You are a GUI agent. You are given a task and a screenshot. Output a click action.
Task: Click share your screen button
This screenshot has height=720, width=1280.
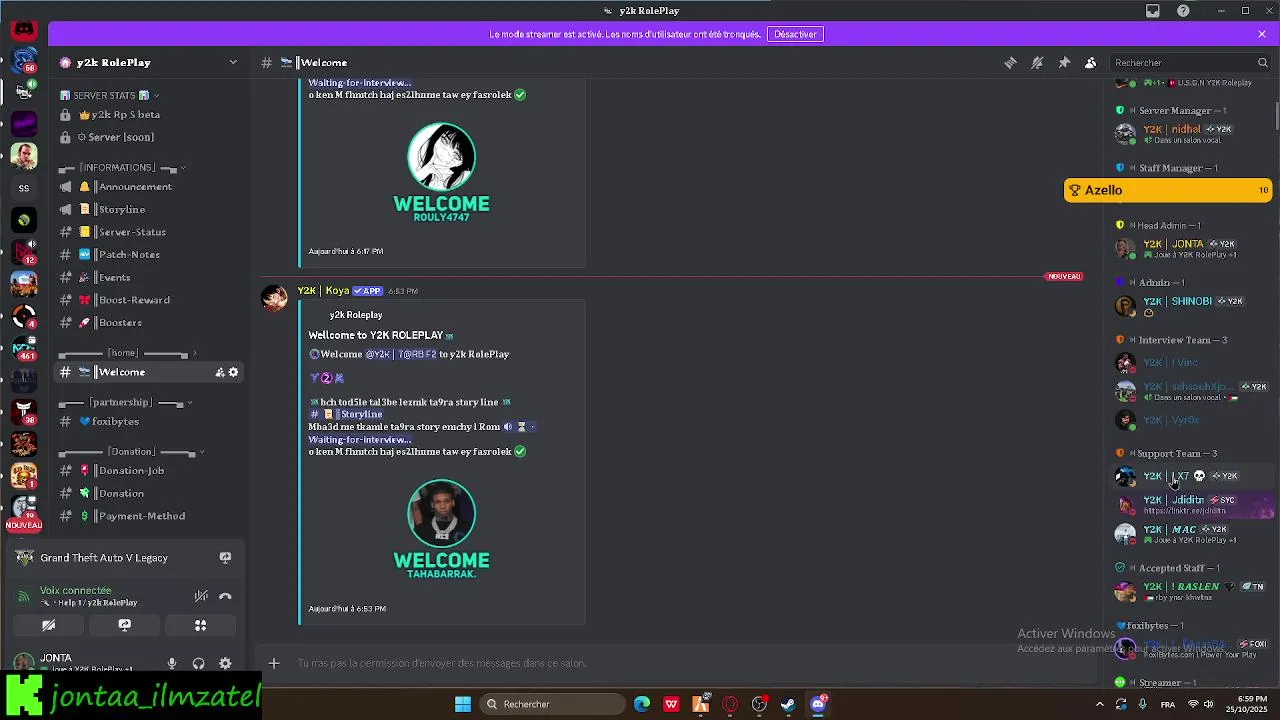124,625
